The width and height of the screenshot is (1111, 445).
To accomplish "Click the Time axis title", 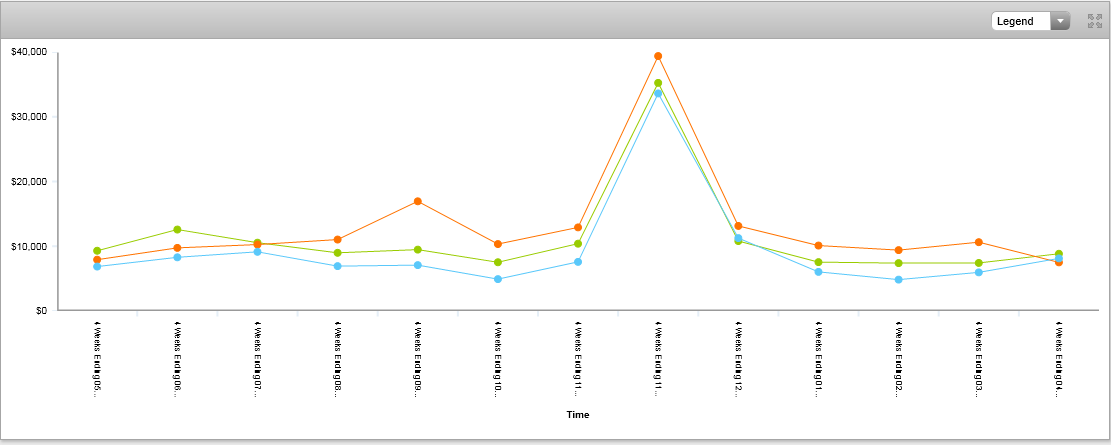I will [x=578, y=414].
